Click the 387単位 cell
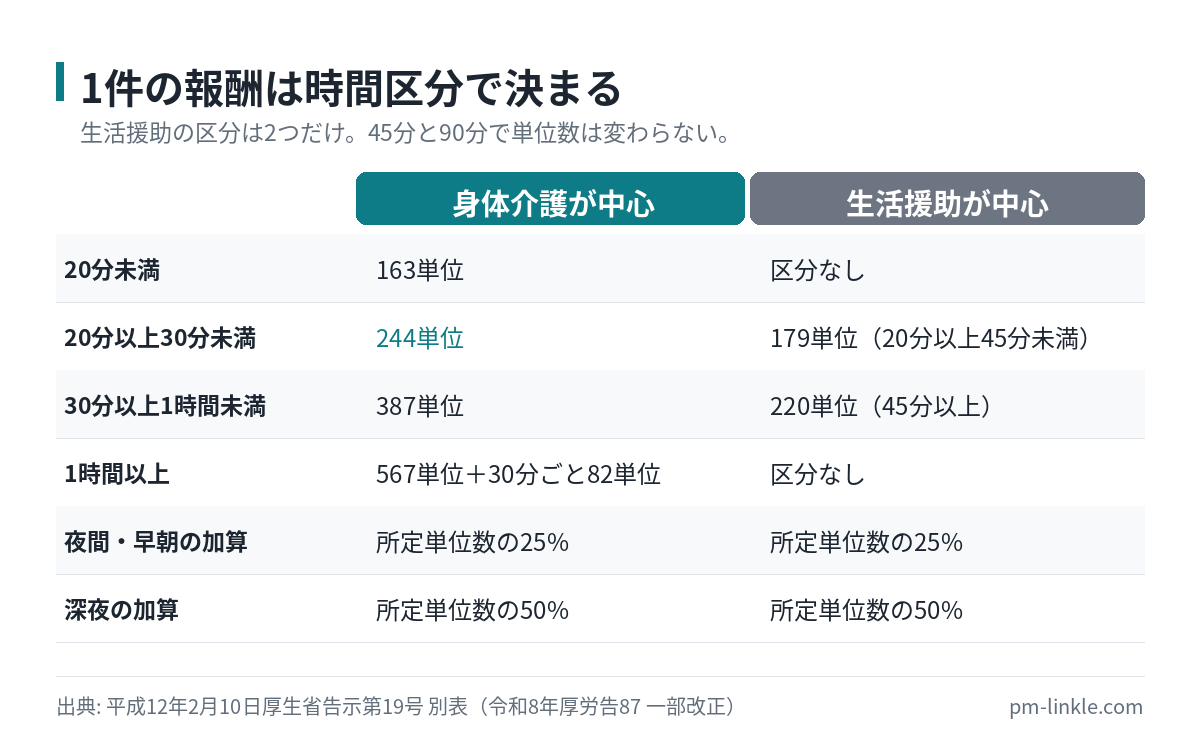This screenshot has height=738, width=1200. [x=420, y=406]
